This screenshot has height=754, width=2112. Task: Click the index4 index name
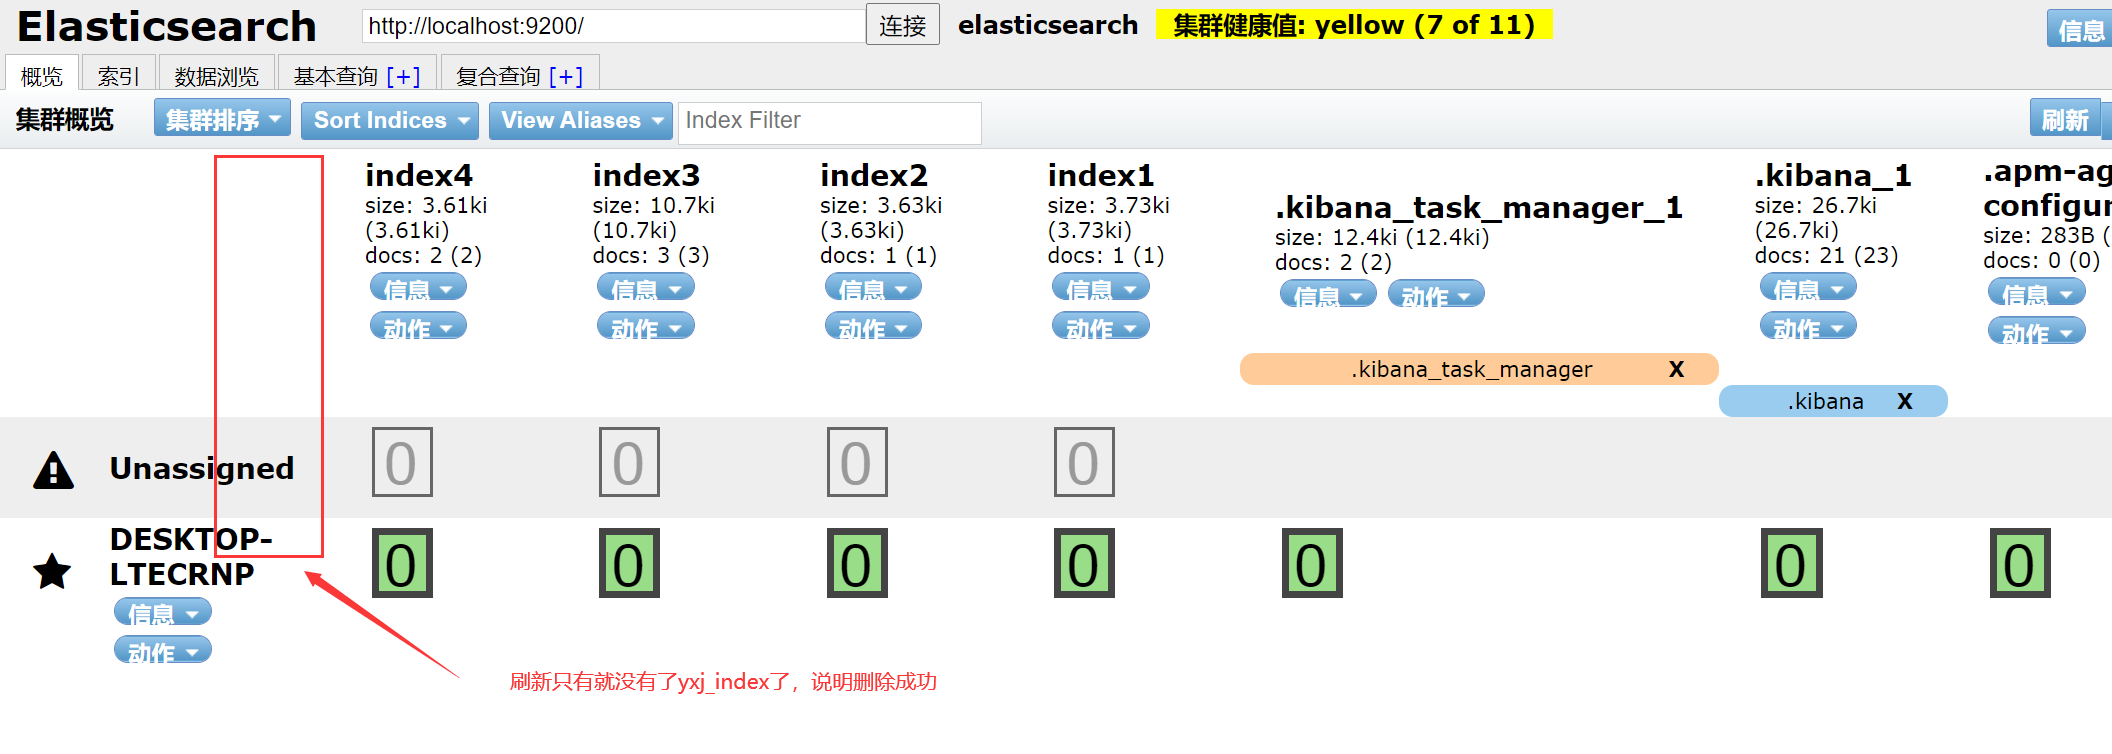[x=419, y=175]
